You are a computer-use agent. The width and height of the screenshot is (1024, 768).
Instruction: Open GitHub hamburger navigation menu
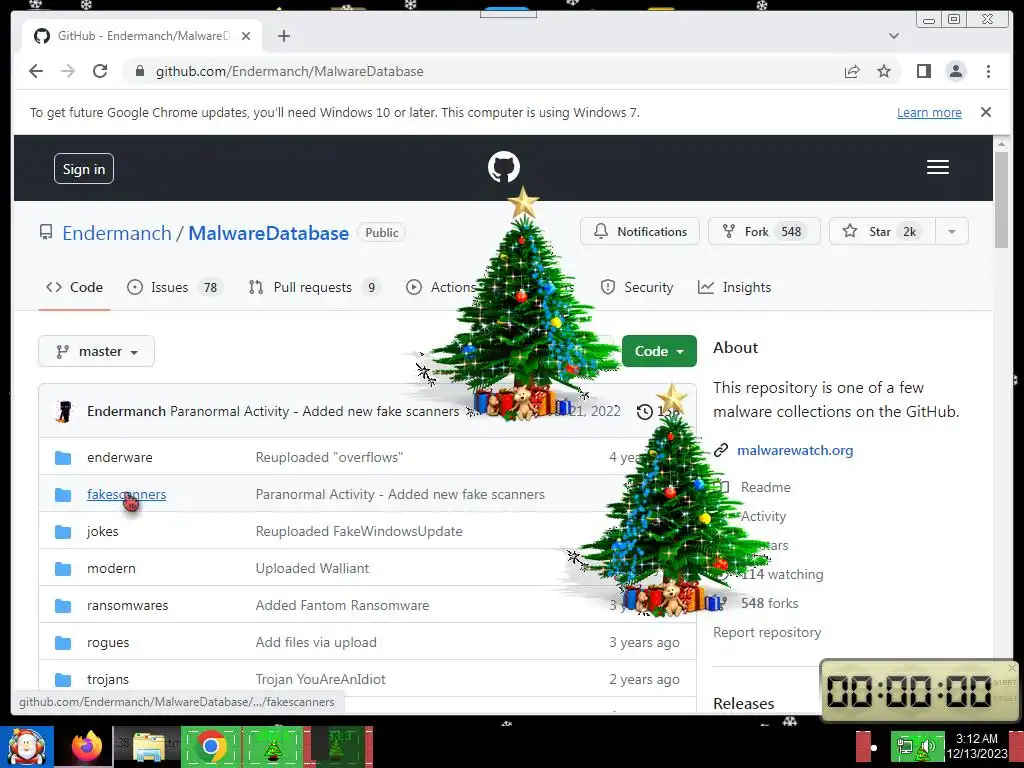[x=937, y=167]
